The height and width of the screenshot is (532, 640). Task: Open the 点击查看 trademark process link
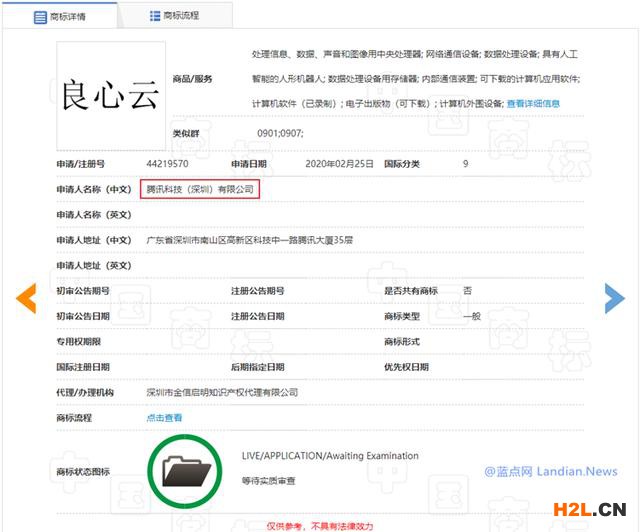(164, 418)
